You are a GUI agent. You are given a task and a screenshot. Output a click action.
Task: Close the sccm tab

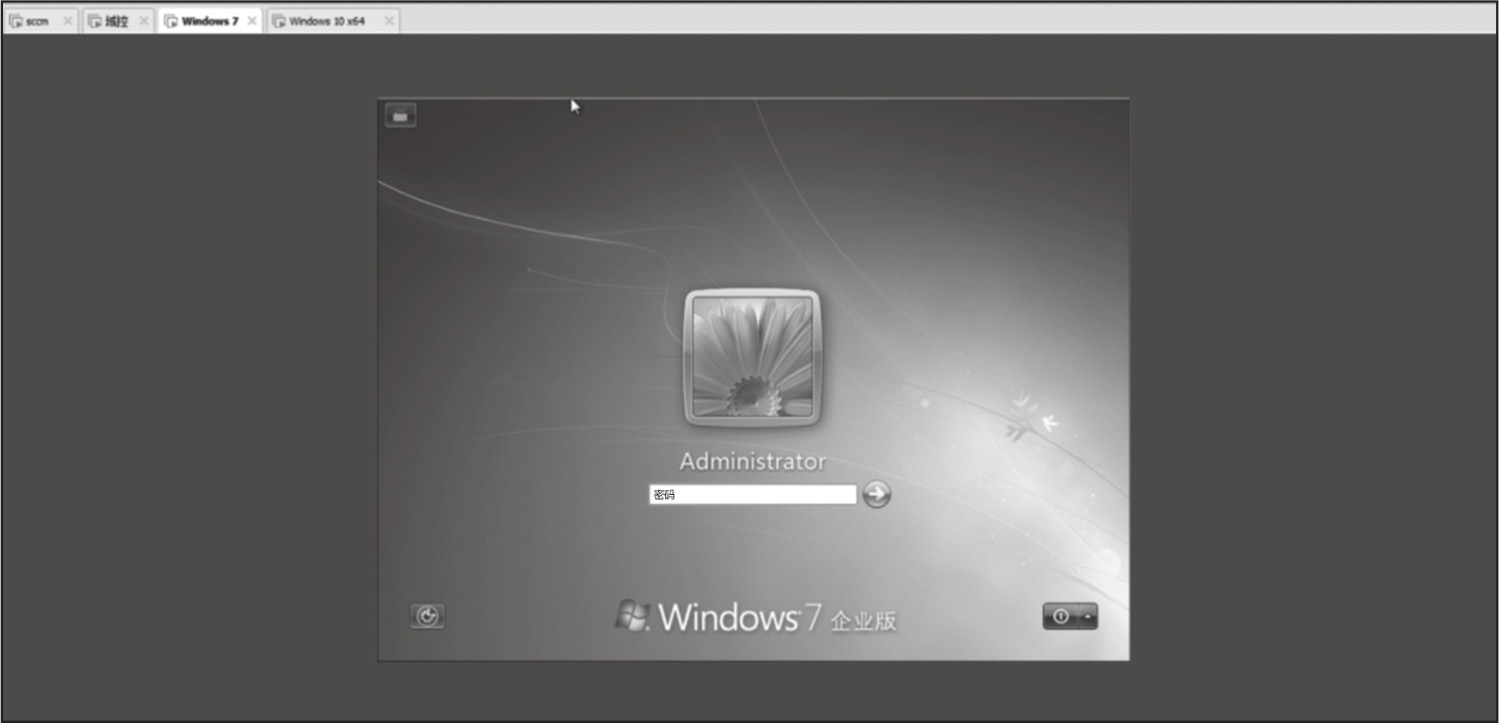68,21
